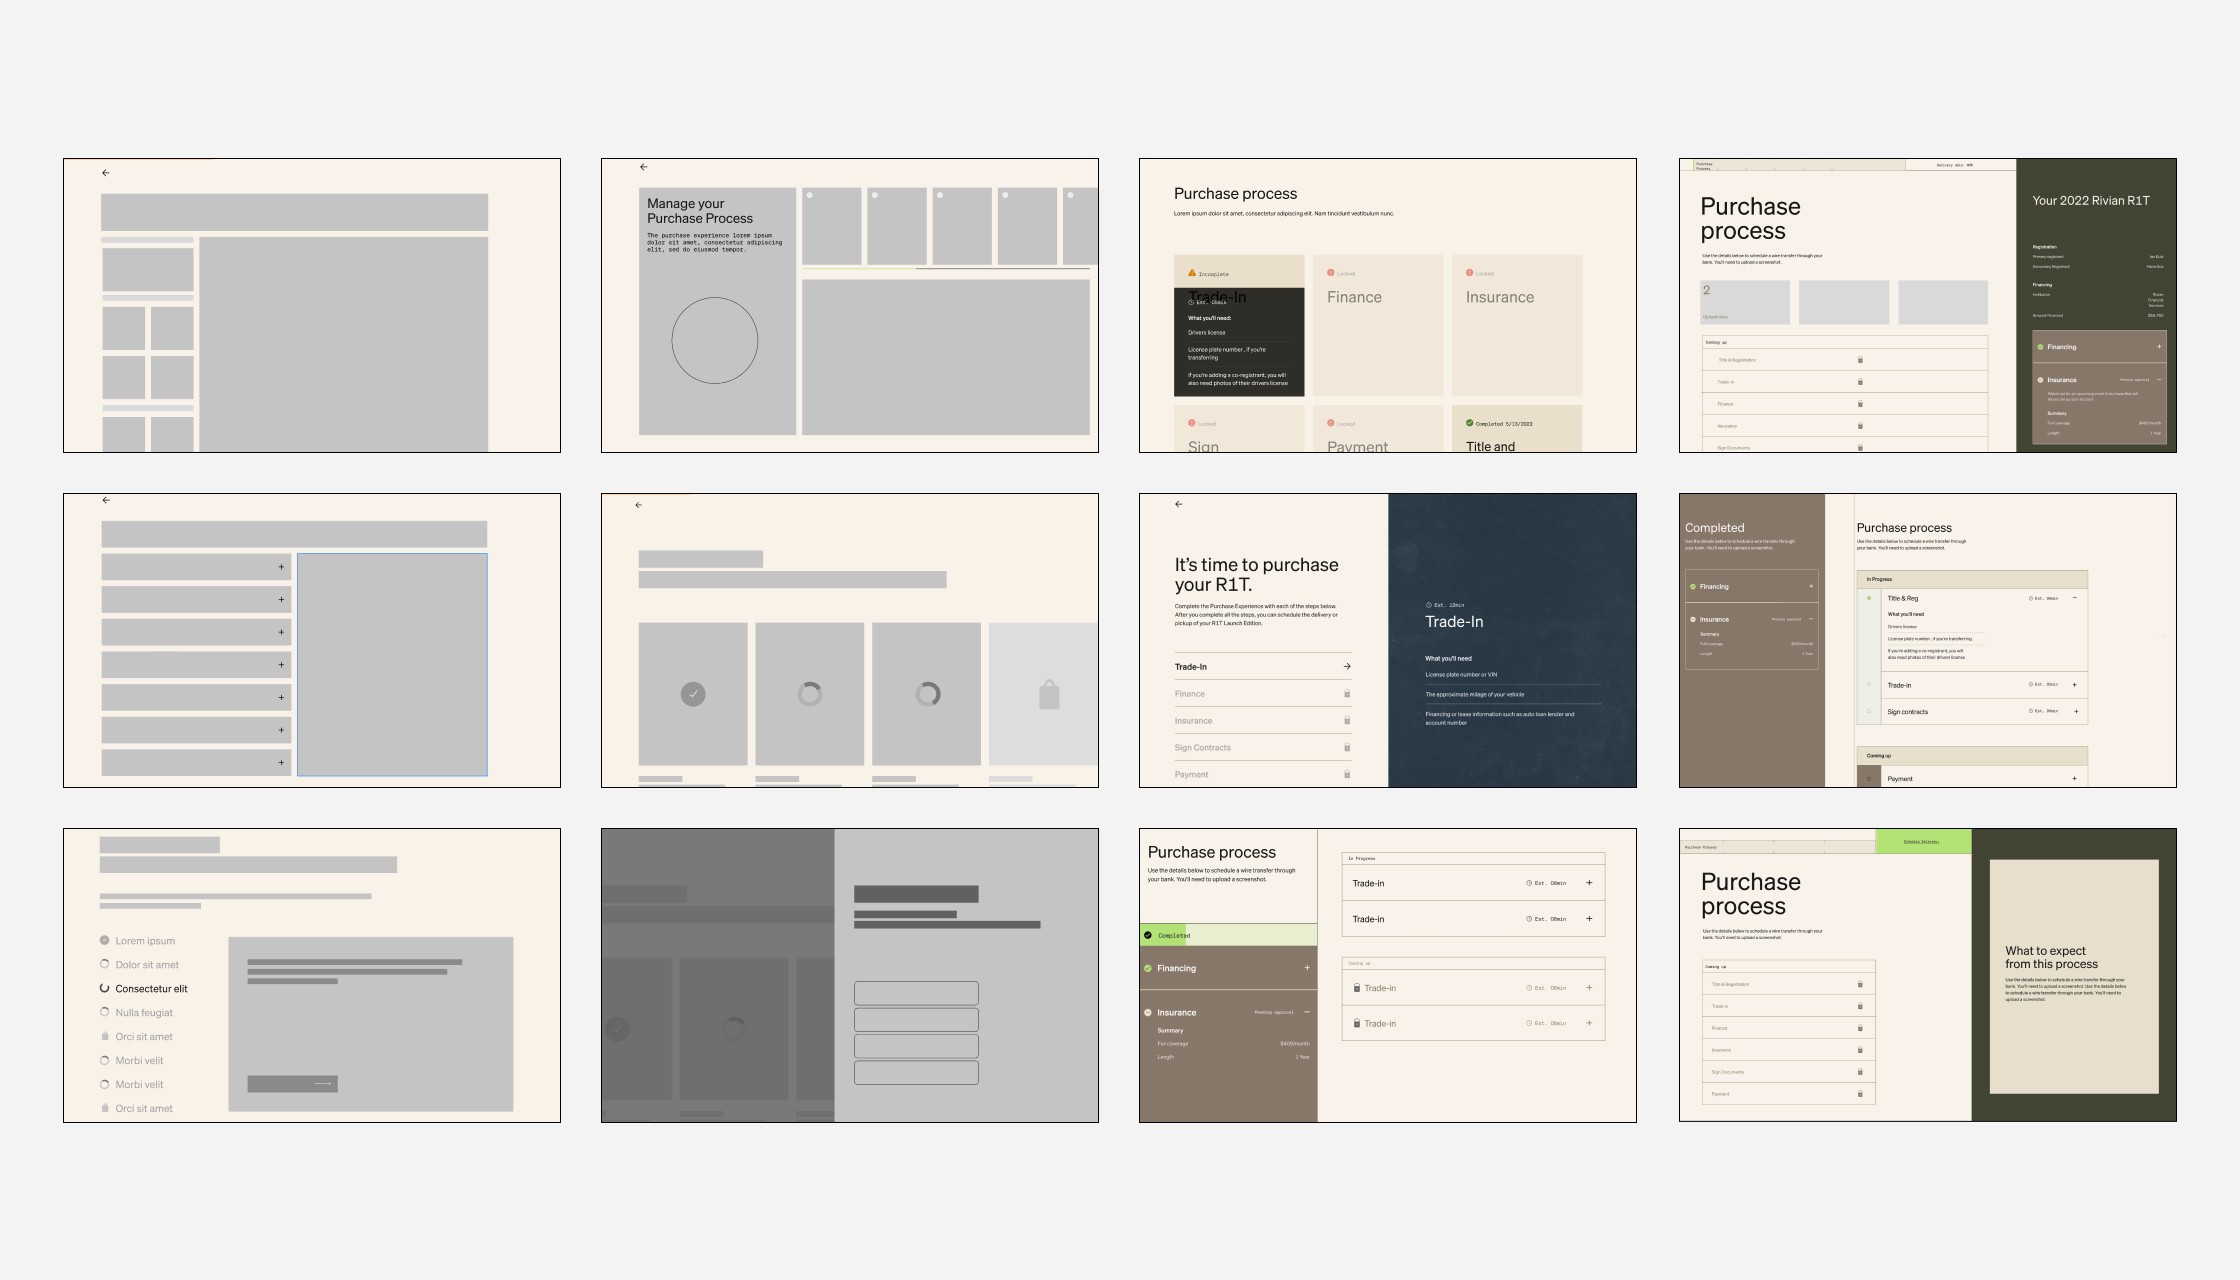This screenshot has height=1280, width=2240.
Task: Select 'Lorem ipsum' checked step
Action: click(105, 940)
